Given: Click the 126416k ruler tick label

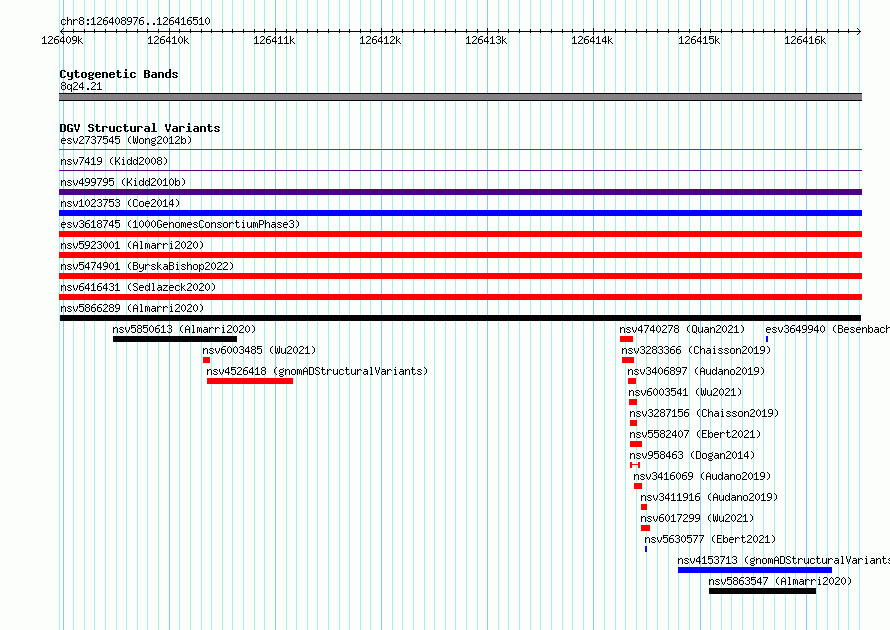Looking at the screenshot, I should click(x=805, y=40).
